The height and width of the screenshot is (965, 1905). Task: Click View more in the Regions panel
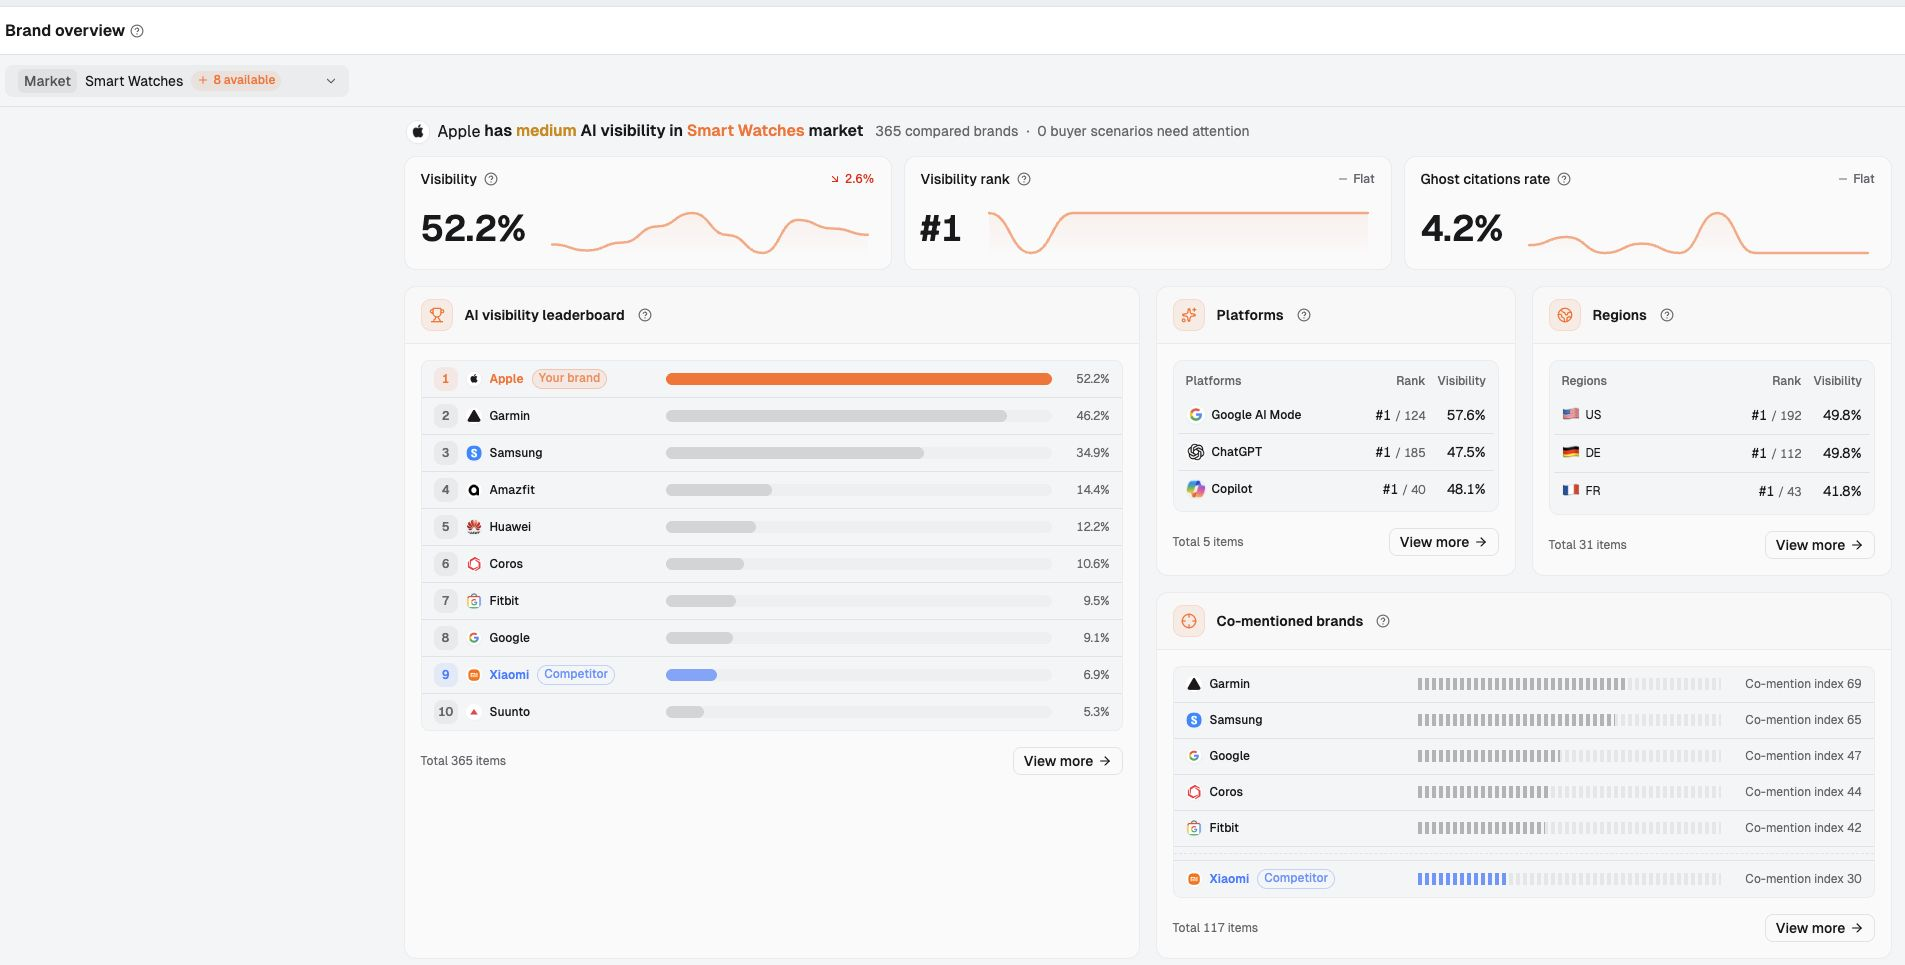pyautogui.click(x=1819, y=545)
